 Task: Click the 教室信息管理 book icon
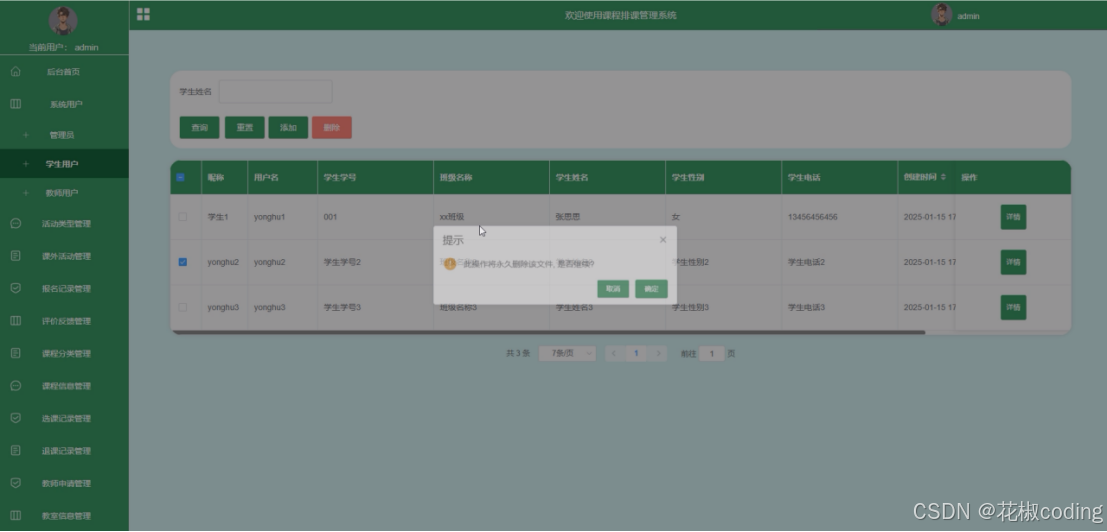16,516
